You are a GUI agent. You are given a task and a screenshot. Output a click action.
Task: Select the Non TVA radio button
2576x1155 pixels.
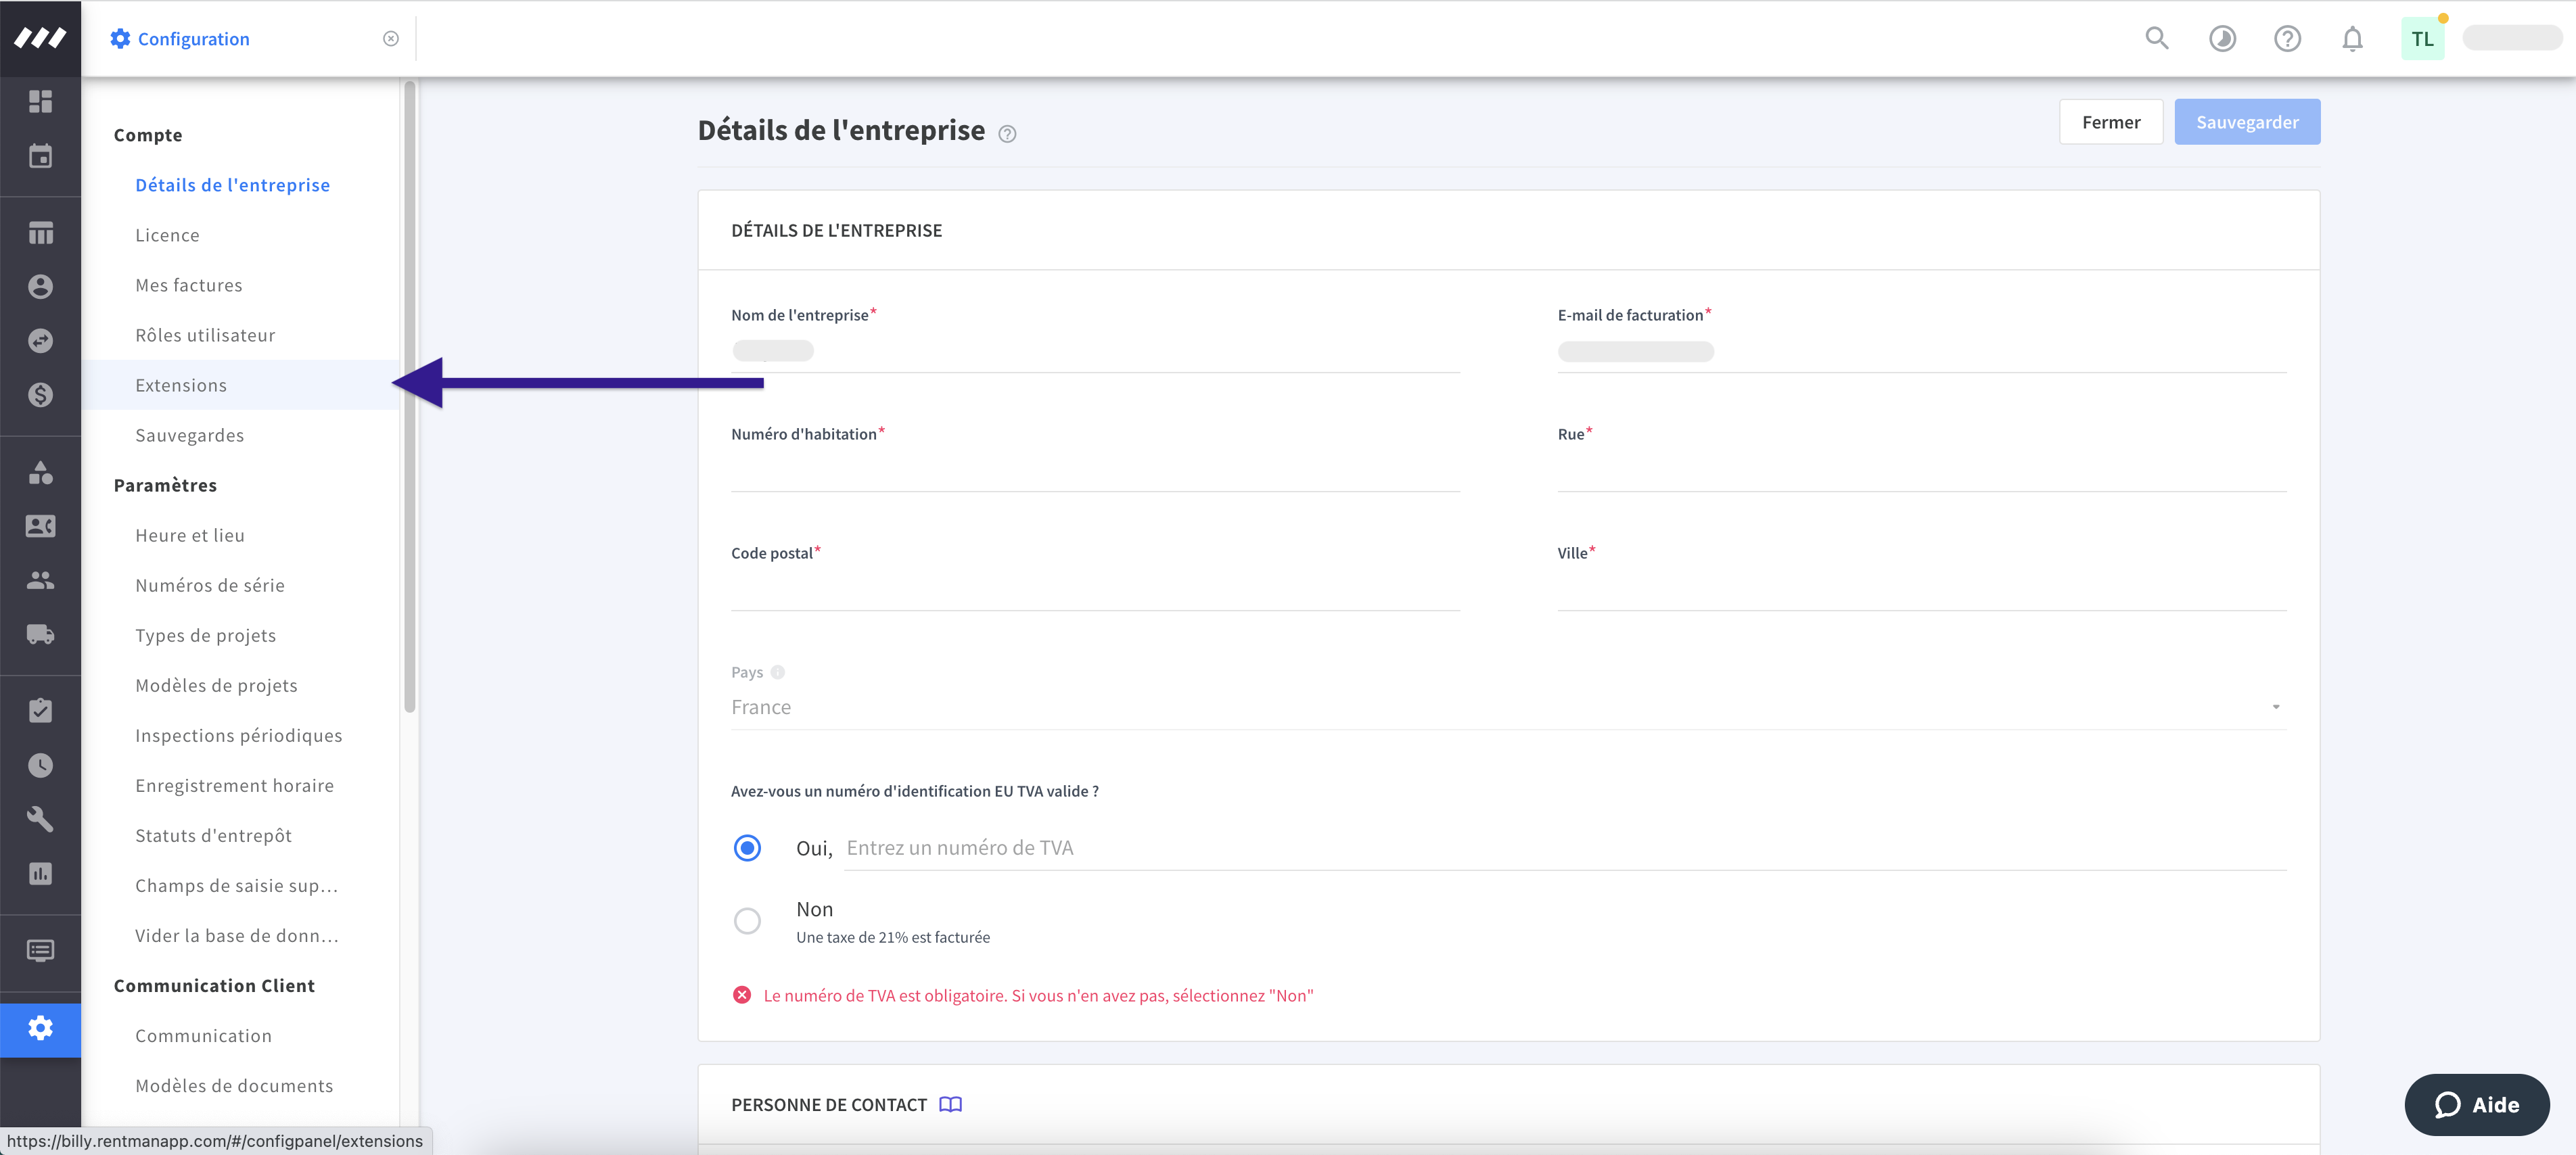747,920
